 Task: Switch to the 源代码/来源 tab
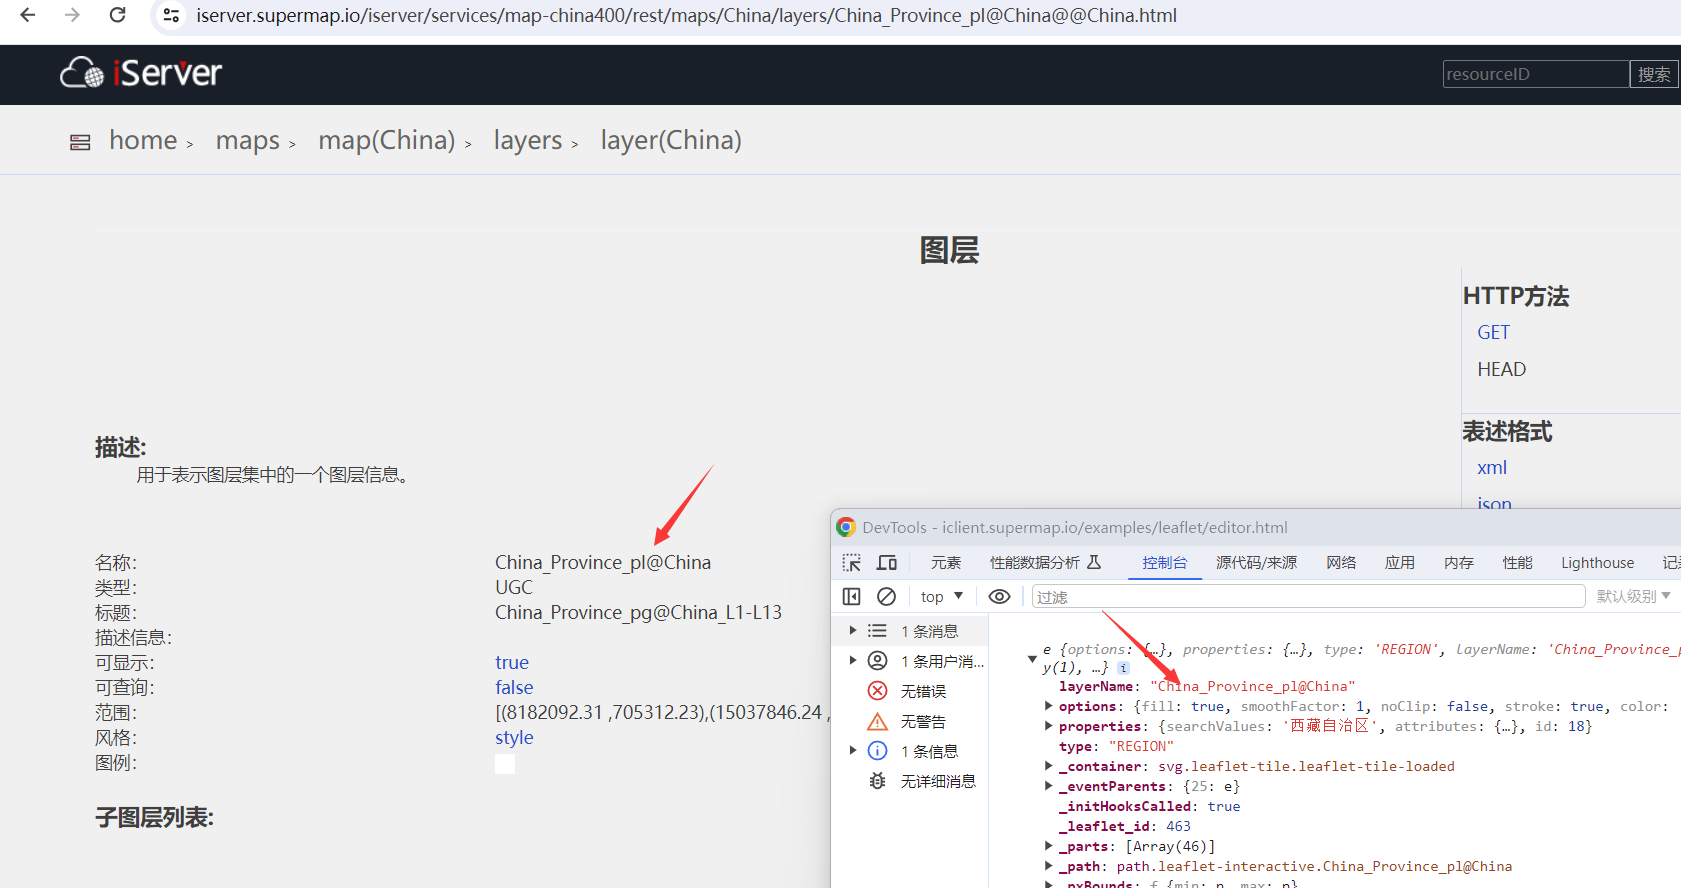pos(1256,563)
